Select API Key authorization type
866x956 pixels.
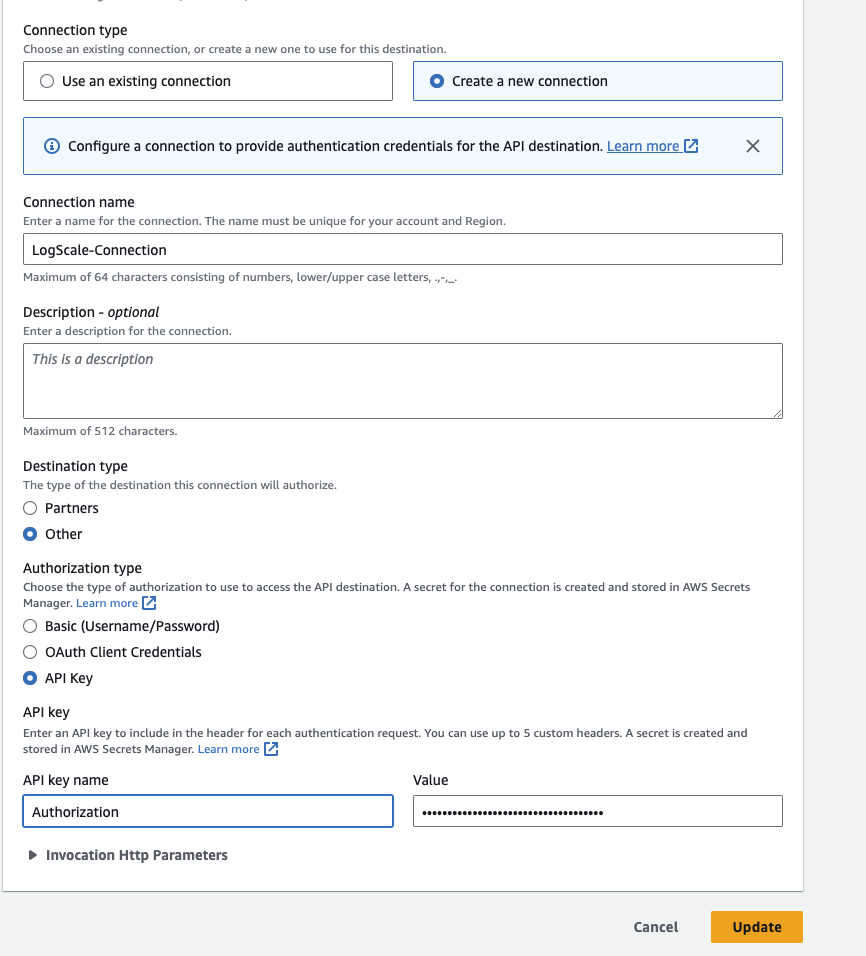(30, 678)
